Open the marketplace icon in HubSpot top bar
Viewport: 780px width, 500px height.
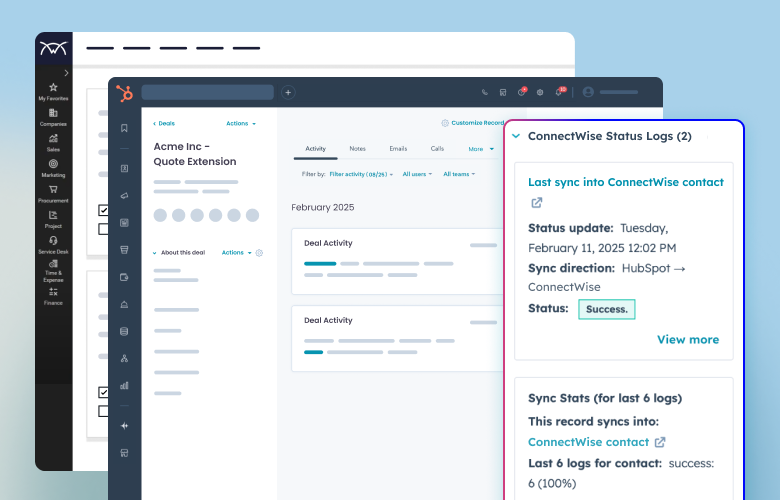(x=503, y=93)
